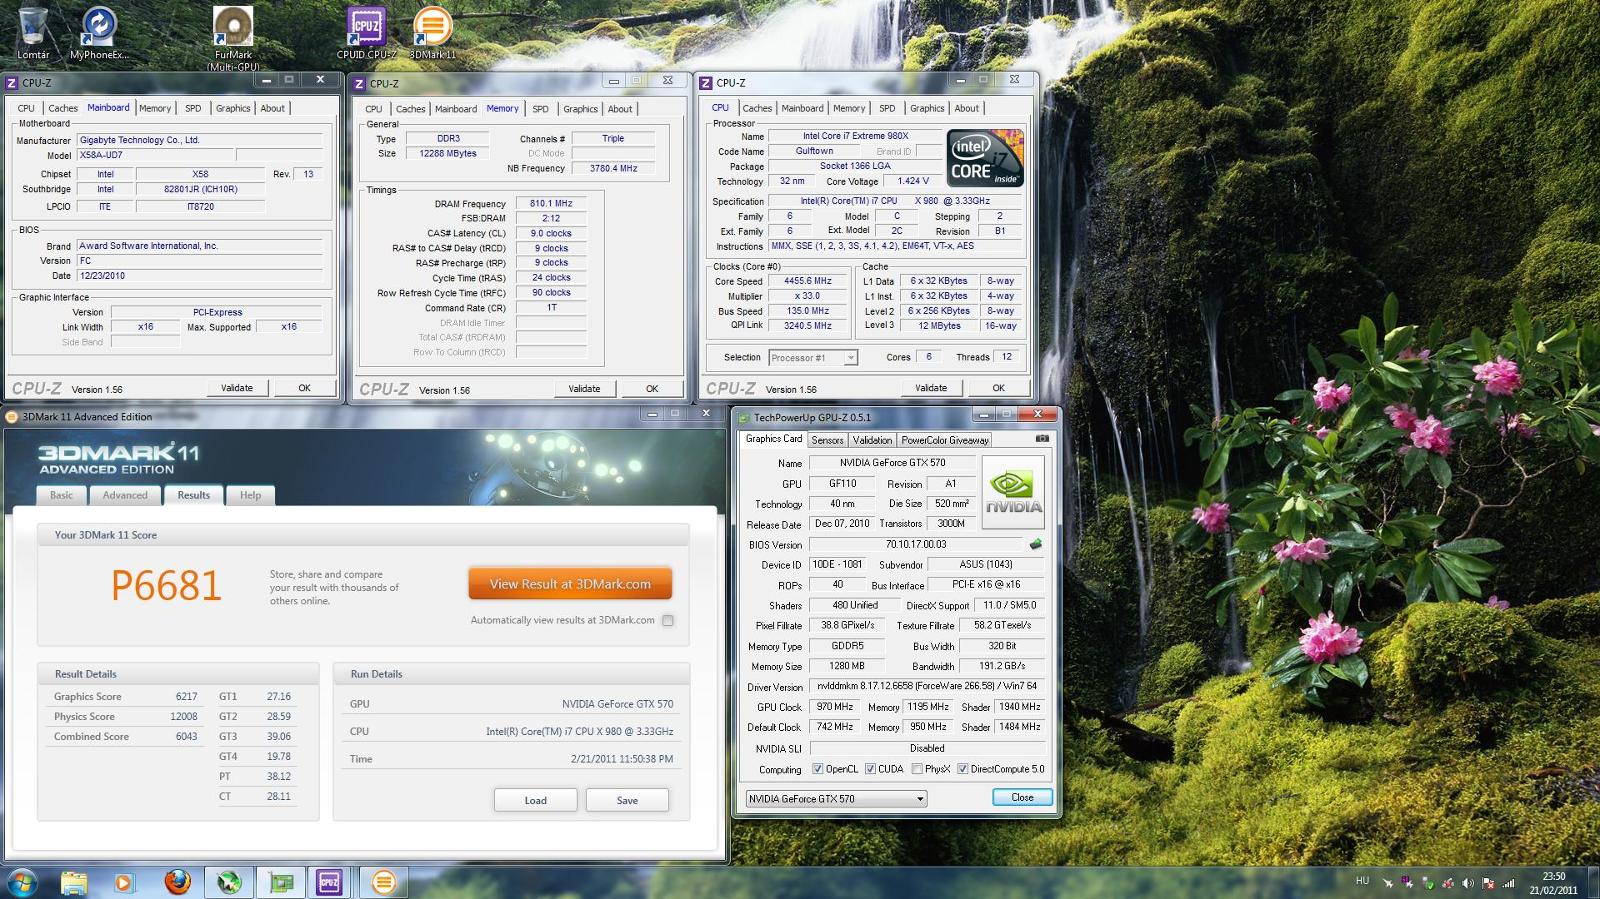Click the Load button in 3DMark 11
This screenshot has width=1600, height=899.
(x=535, y=800)
